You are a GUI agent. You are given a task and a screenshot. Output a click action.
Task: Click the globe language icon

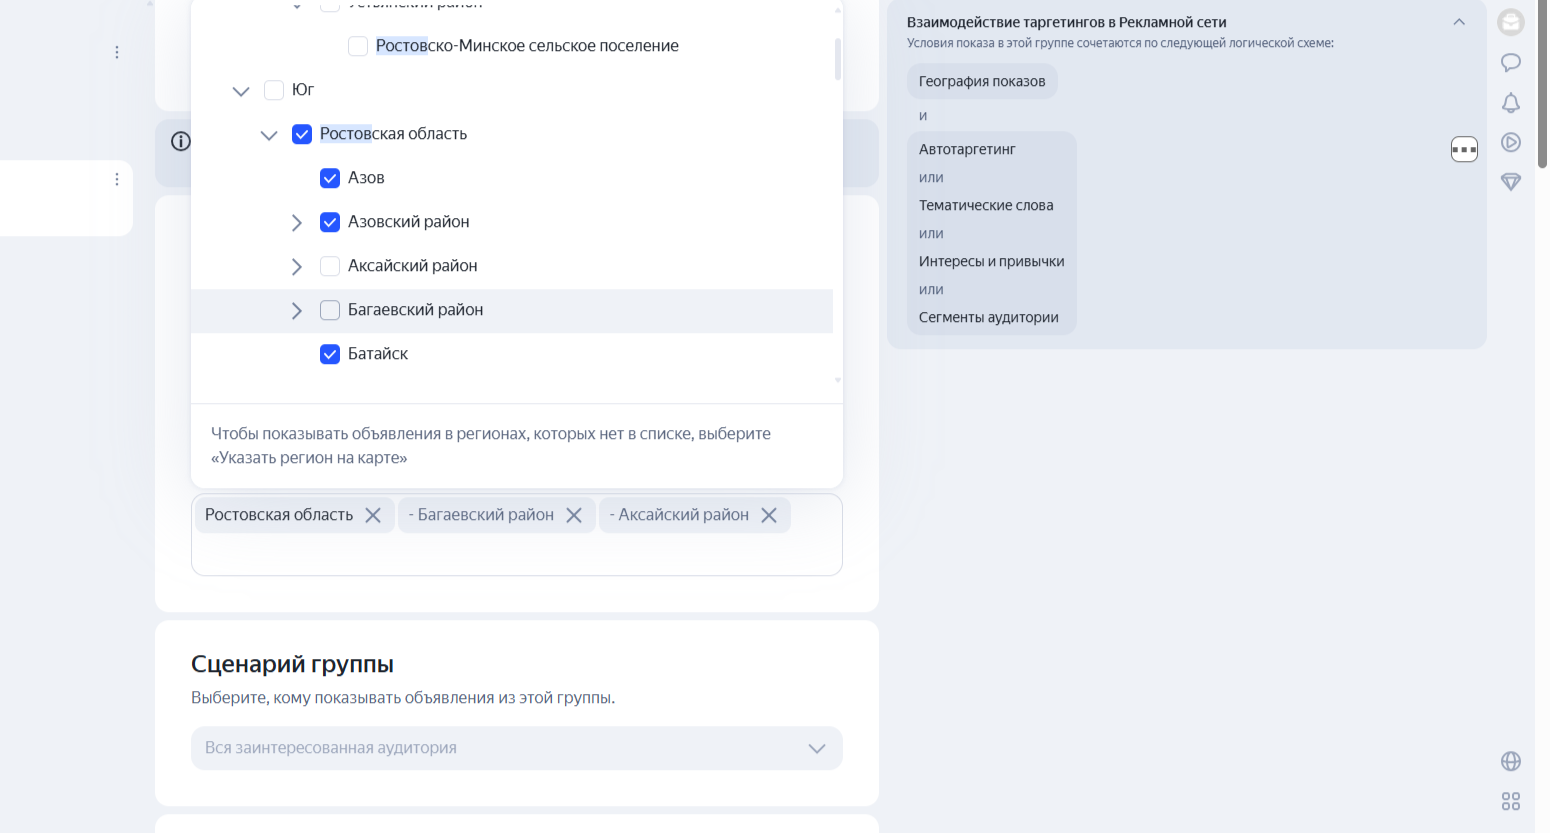(1510, 761)
